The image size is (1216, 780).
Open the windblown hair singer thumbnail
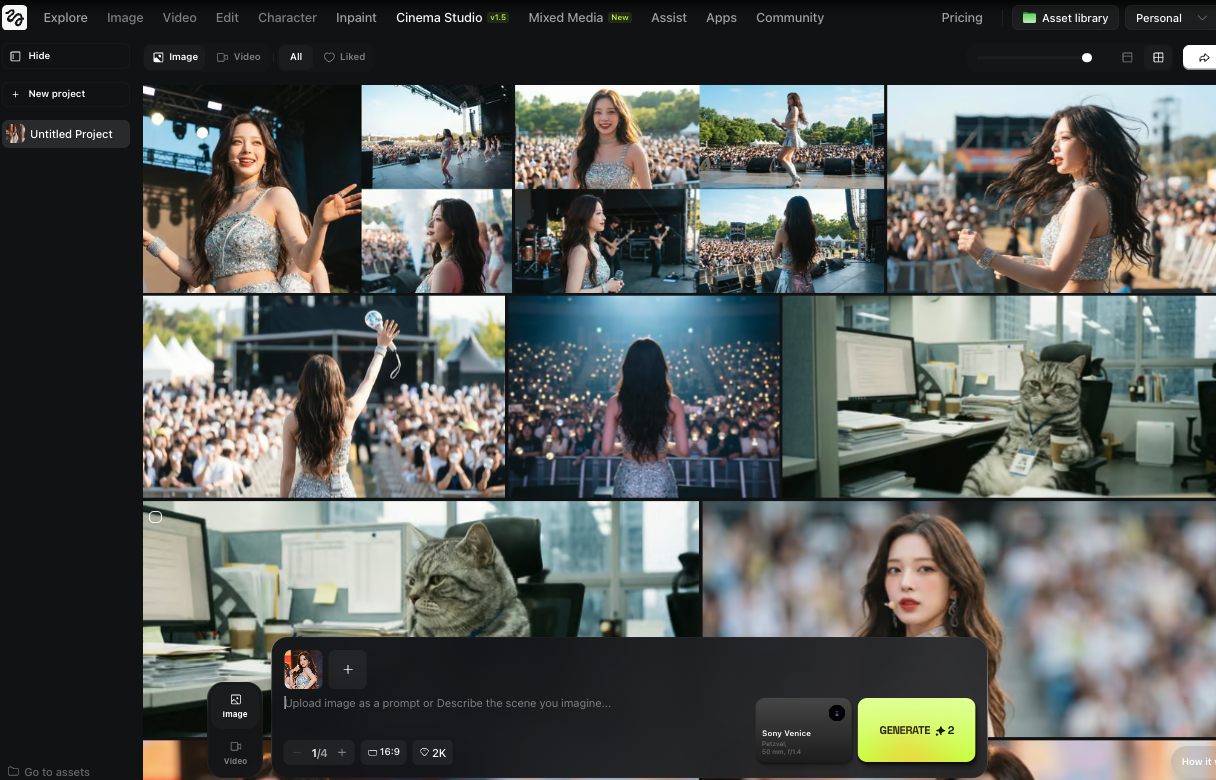coord(1051,189)
